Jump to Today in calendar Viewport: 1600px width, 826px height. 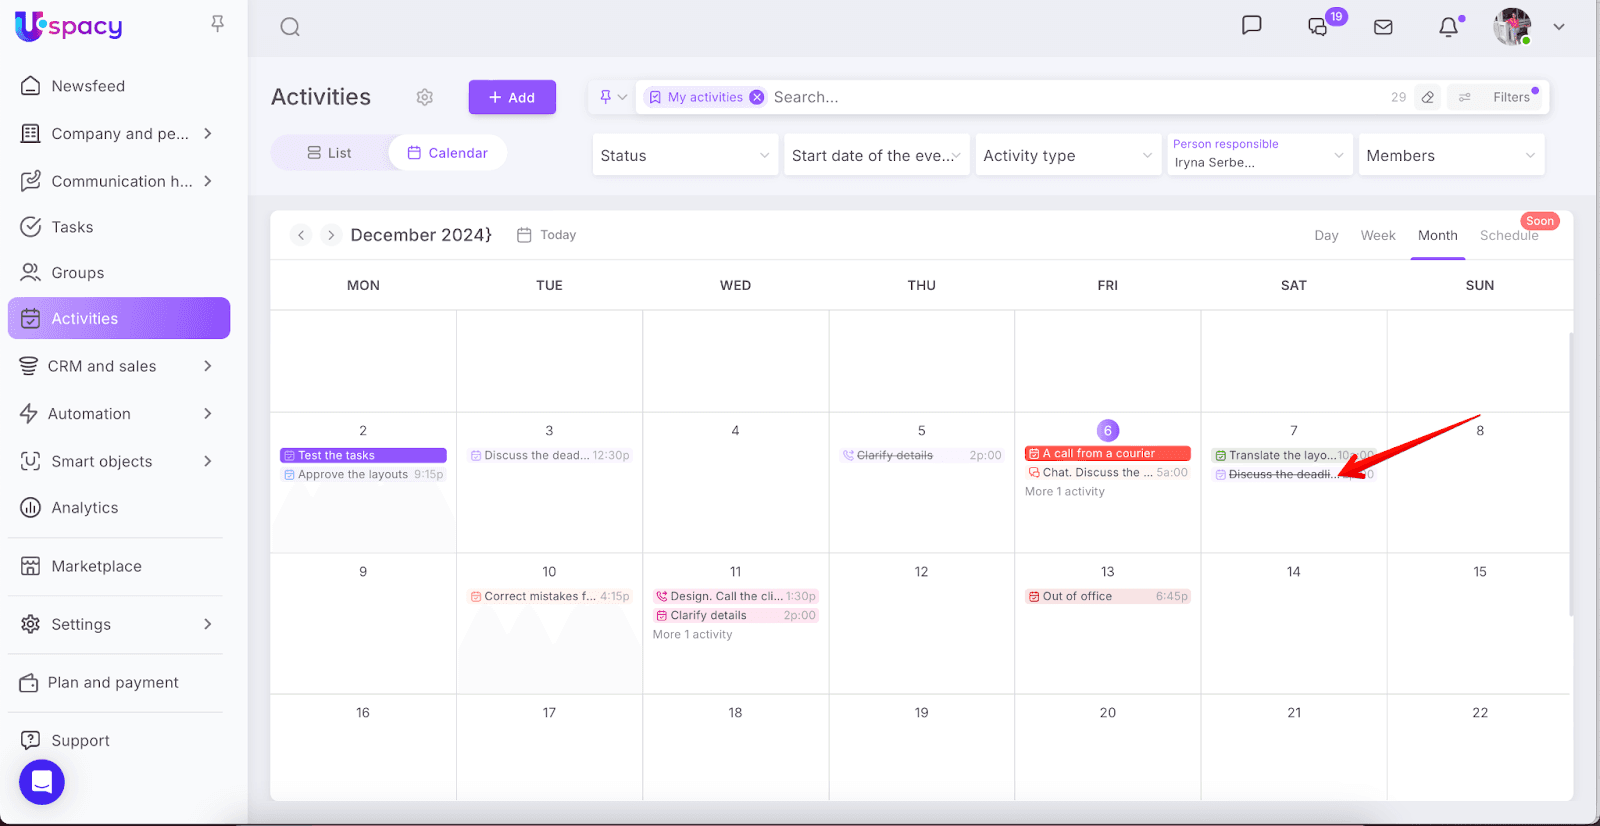[x=547, y=235]
